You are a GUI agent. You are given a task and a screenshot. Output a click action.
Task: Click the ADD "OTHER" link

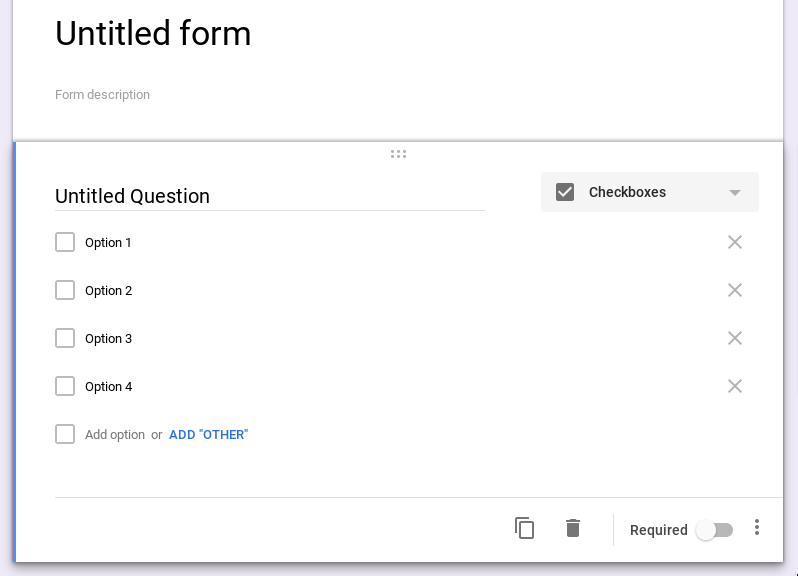[x=208, y=435]
